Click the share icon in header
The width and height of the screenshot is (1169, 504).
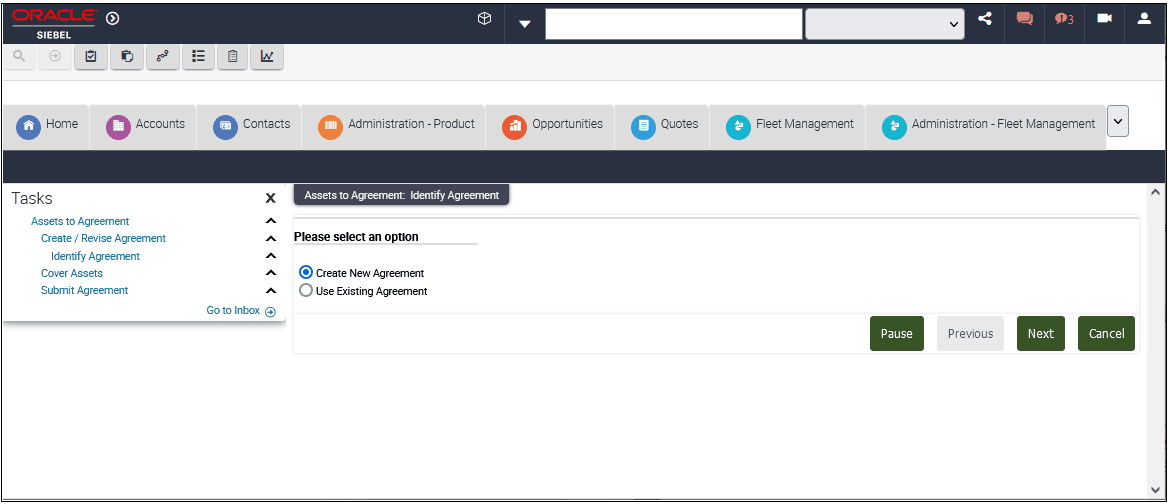click(x=985, y=19)
